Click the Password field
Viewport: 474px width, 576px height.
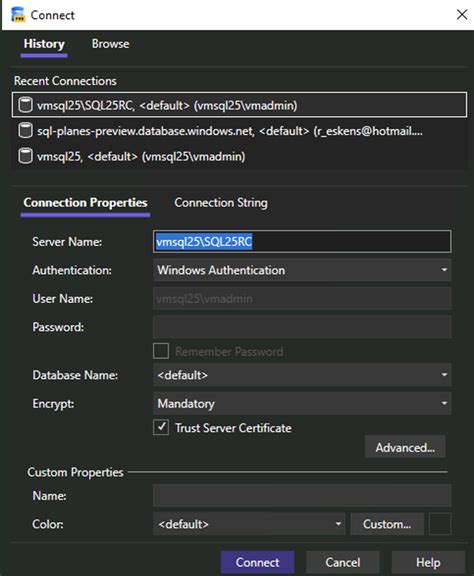(x=302, y=327)
